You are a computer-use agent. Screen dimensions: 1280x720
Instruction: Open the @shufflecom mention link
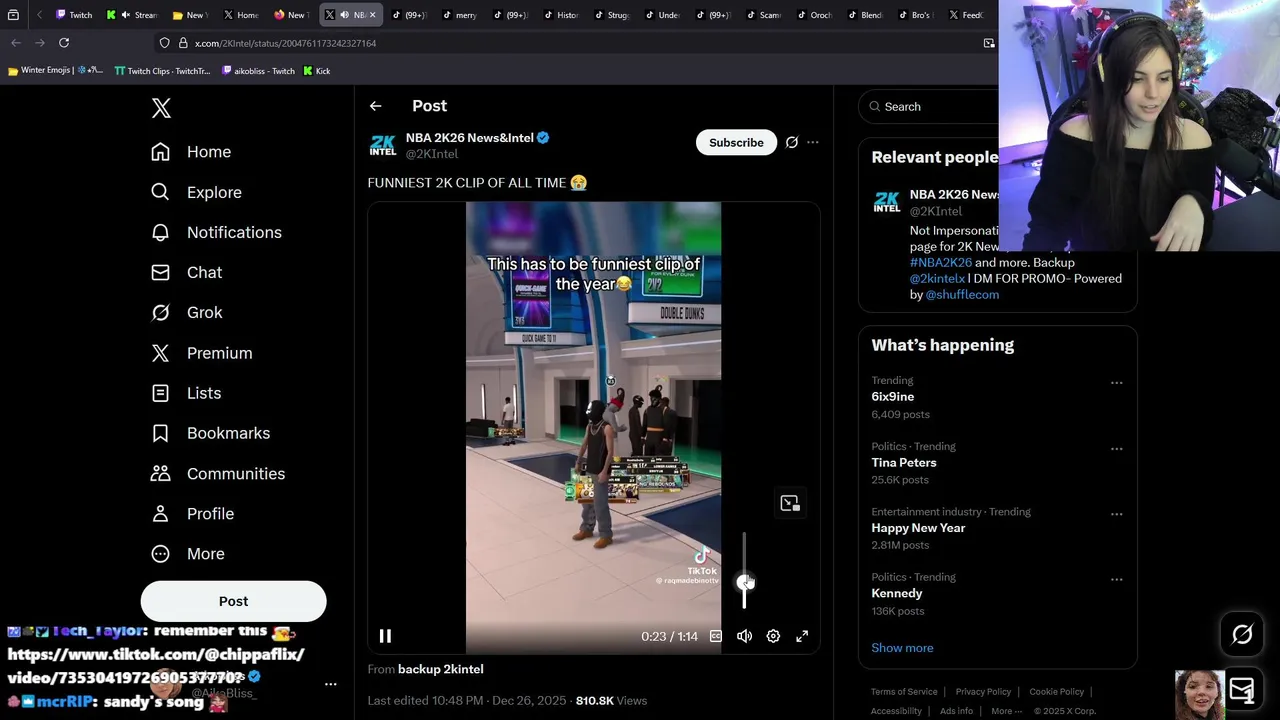tap(962, 294)
